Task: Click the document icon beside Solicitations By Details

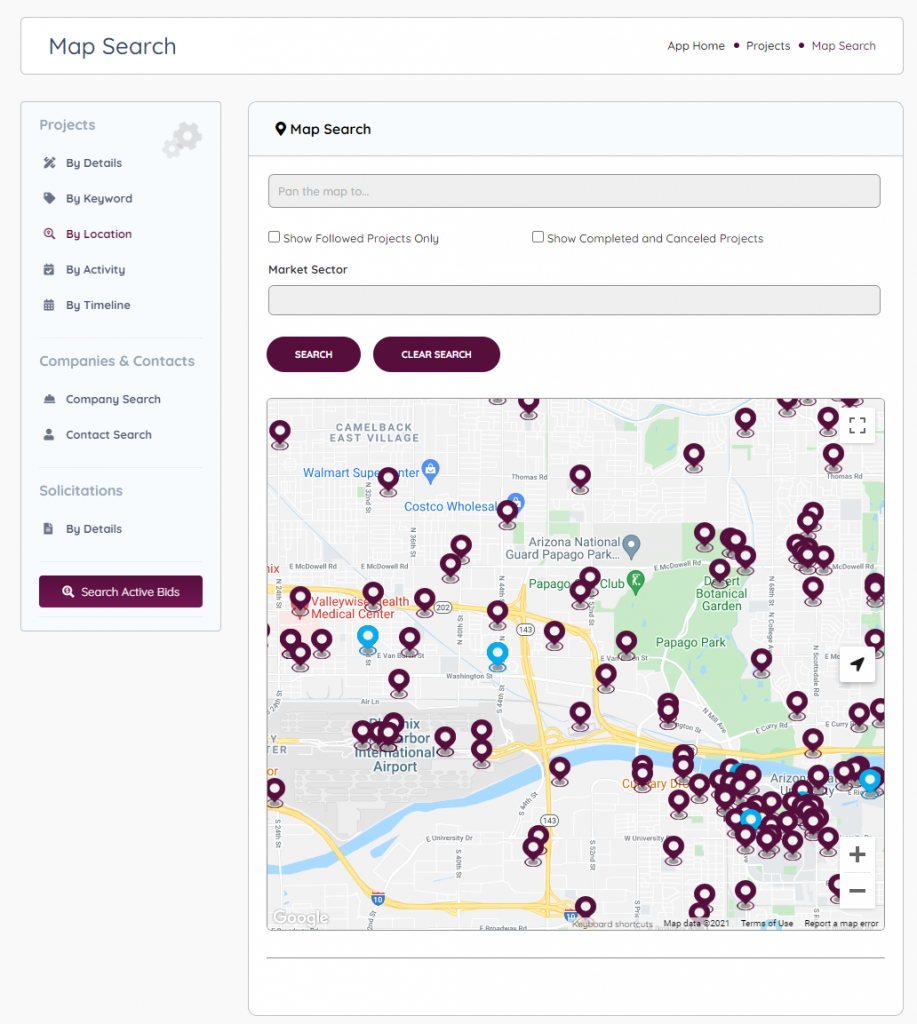Action: click(x=48, y=529)
